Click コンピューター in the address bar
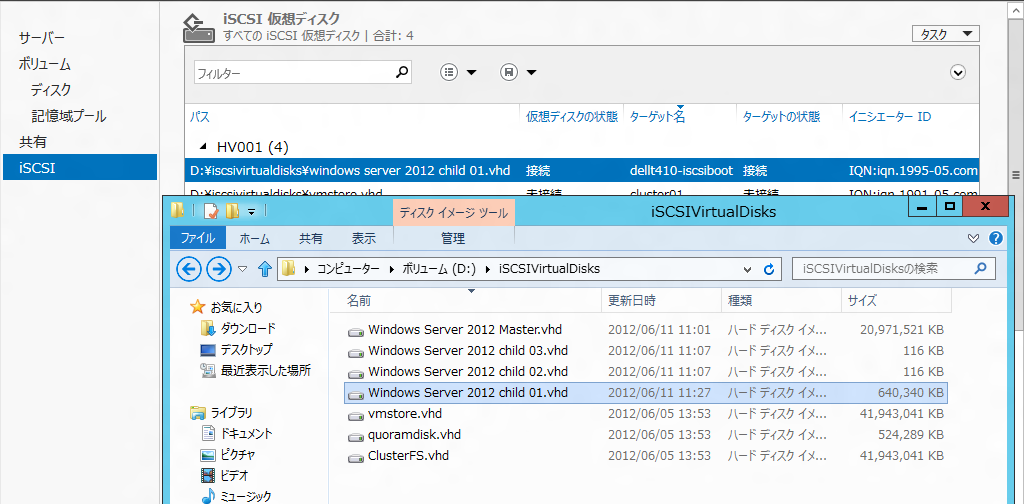 click(x=348, y=268)
